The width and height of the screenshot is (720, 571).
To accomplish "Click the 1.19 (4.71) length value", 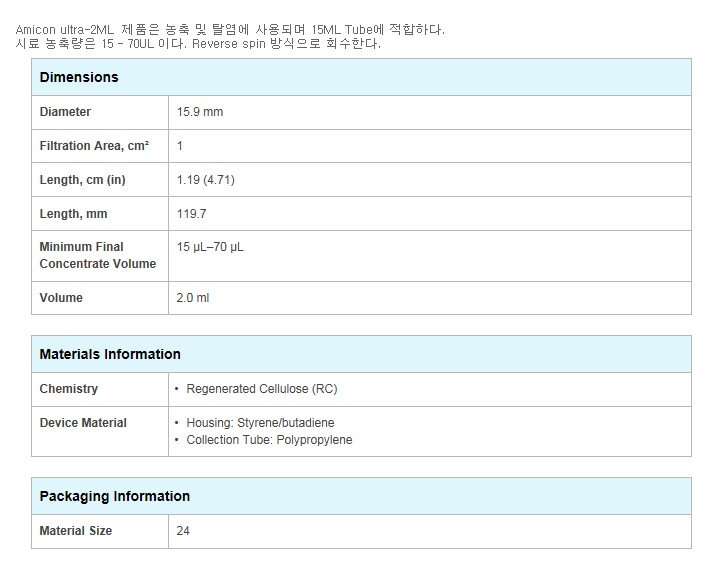I will pyautogui.click(x=206, y=180).
